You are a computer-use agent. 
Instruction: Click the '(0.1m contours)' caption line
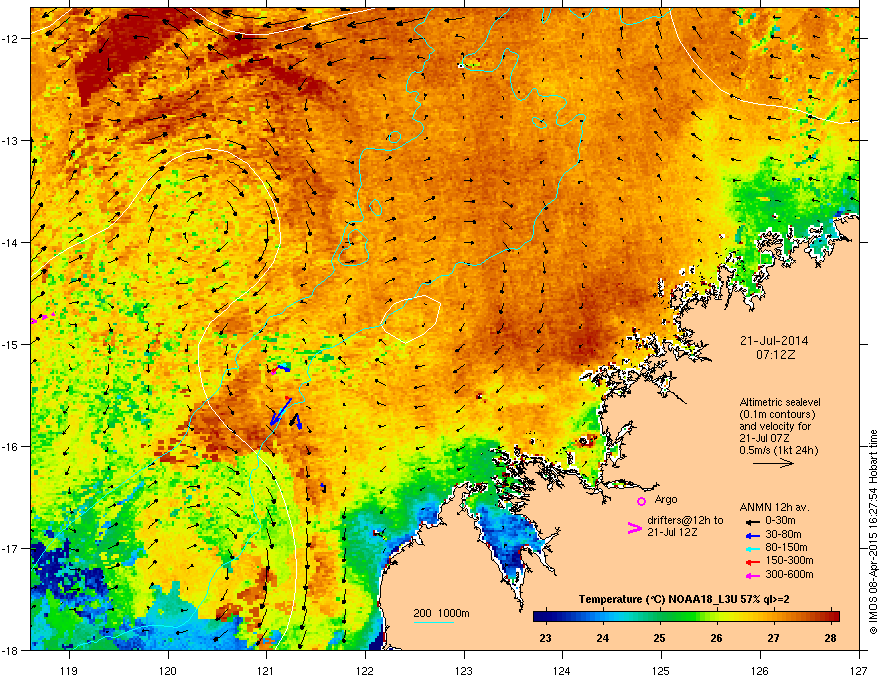point(777,414)
